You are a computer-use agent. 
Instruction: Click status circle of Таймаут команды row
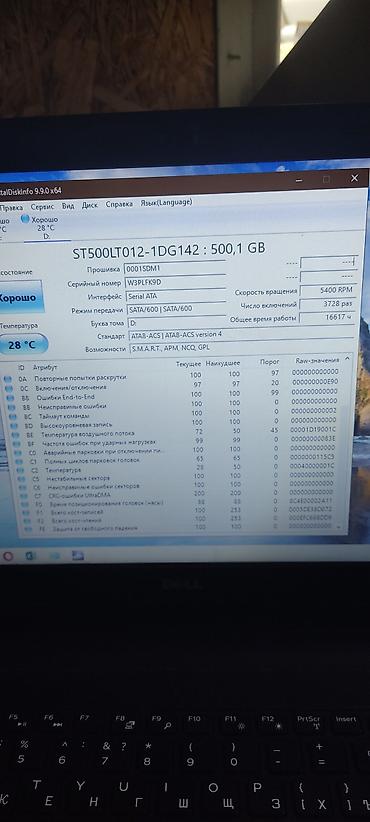point(12,416)
